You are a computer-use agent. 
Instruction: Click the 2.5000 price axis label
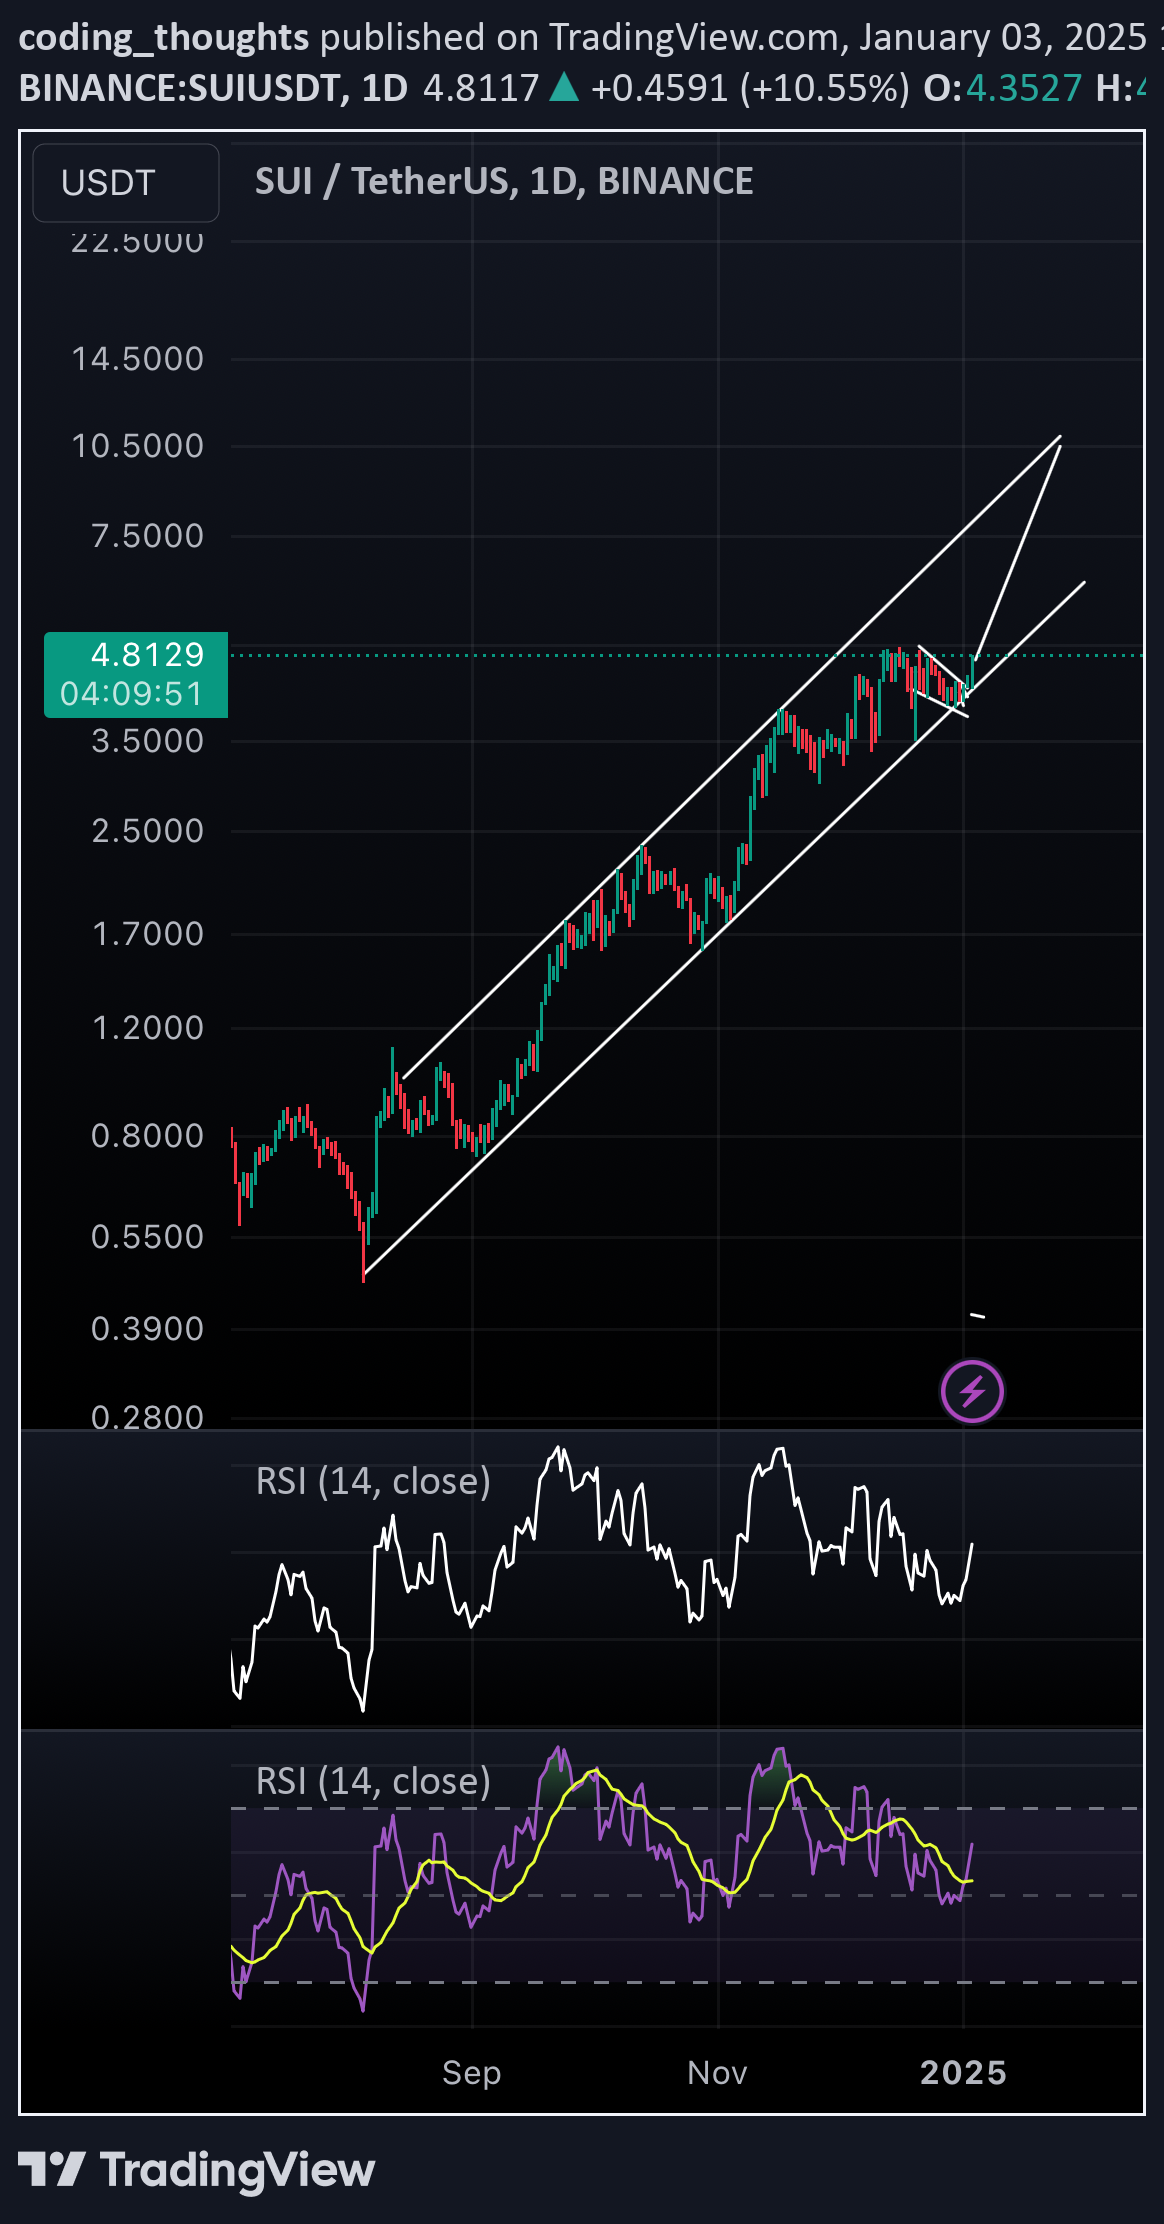click(147, 831)
